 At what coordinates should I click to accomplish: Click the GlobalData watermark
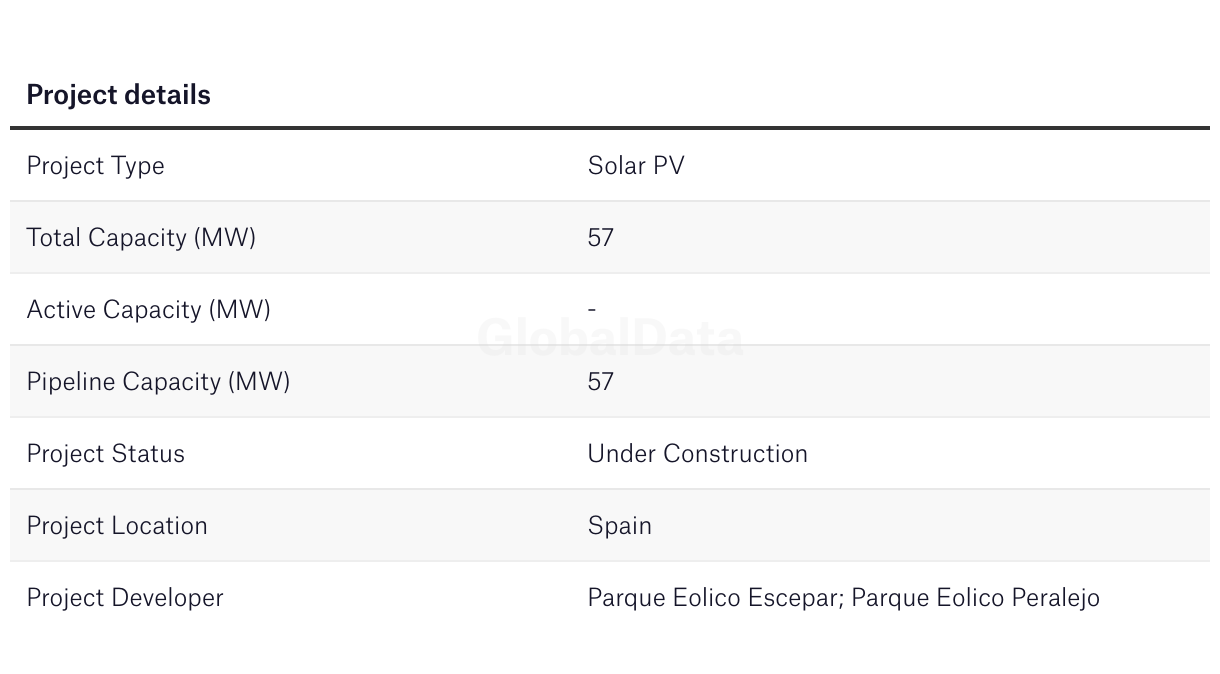click(611, 338)
